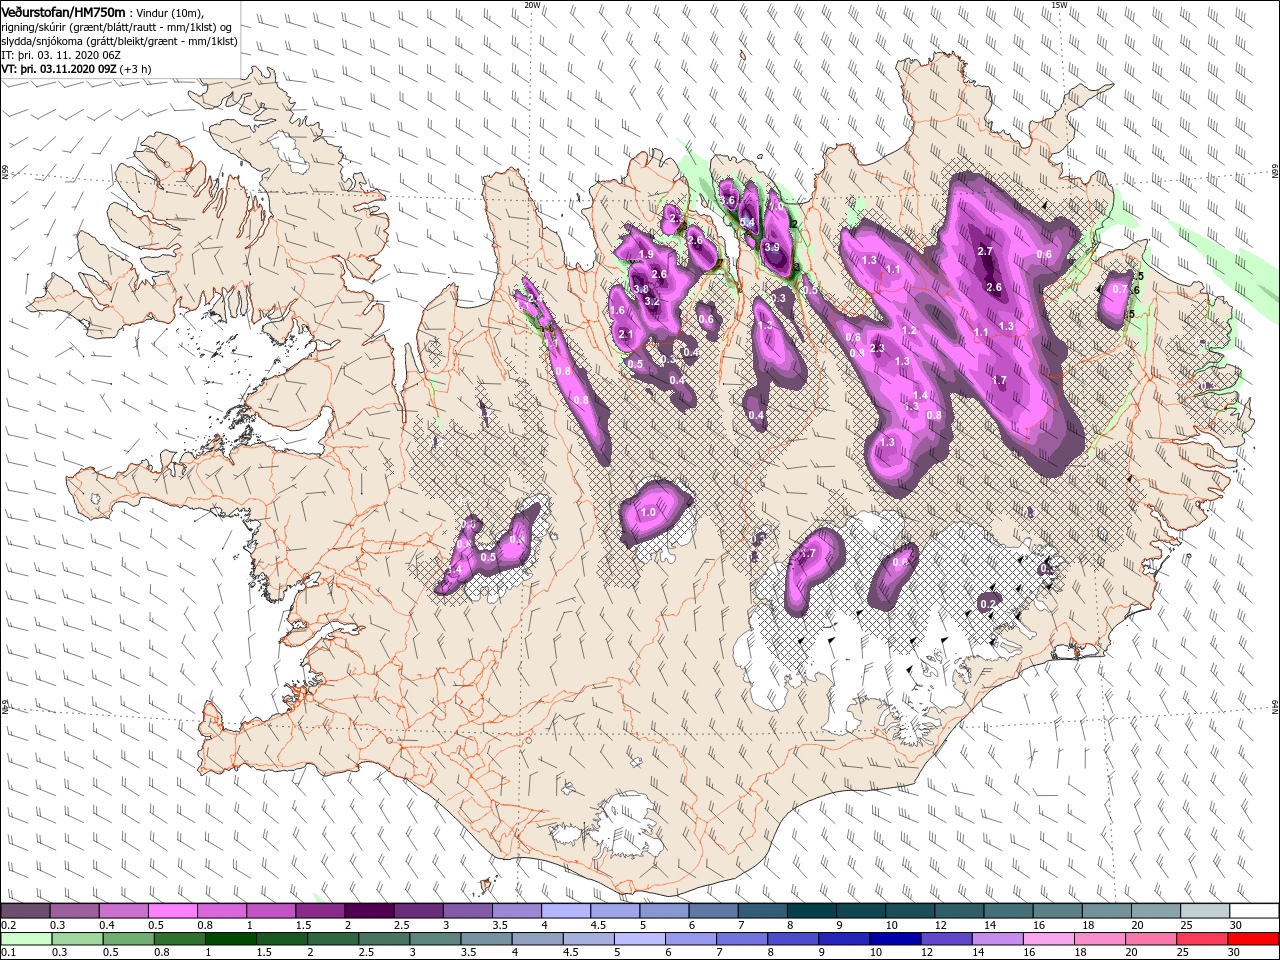The image size is (1280, 960).
Task: Select bottom legend swatch between 25 and 30
Action: tap(1203, 939)
